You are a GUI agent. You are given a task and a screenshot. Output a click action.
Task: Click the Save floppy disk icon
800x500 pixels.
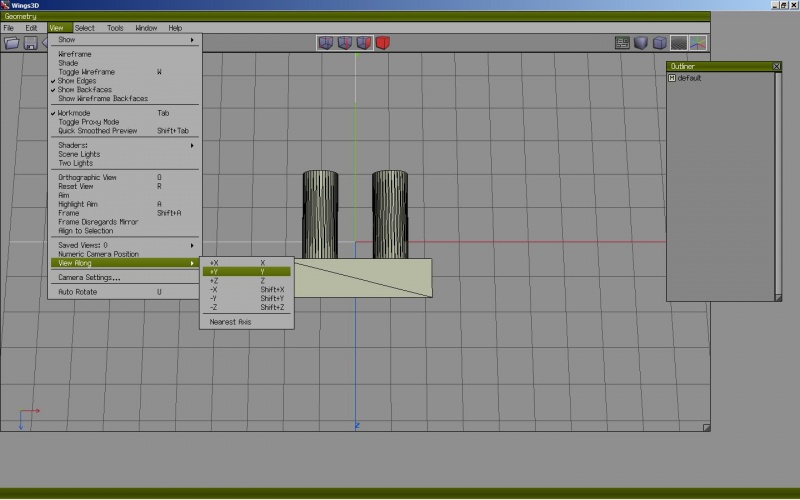coord(31,43)
